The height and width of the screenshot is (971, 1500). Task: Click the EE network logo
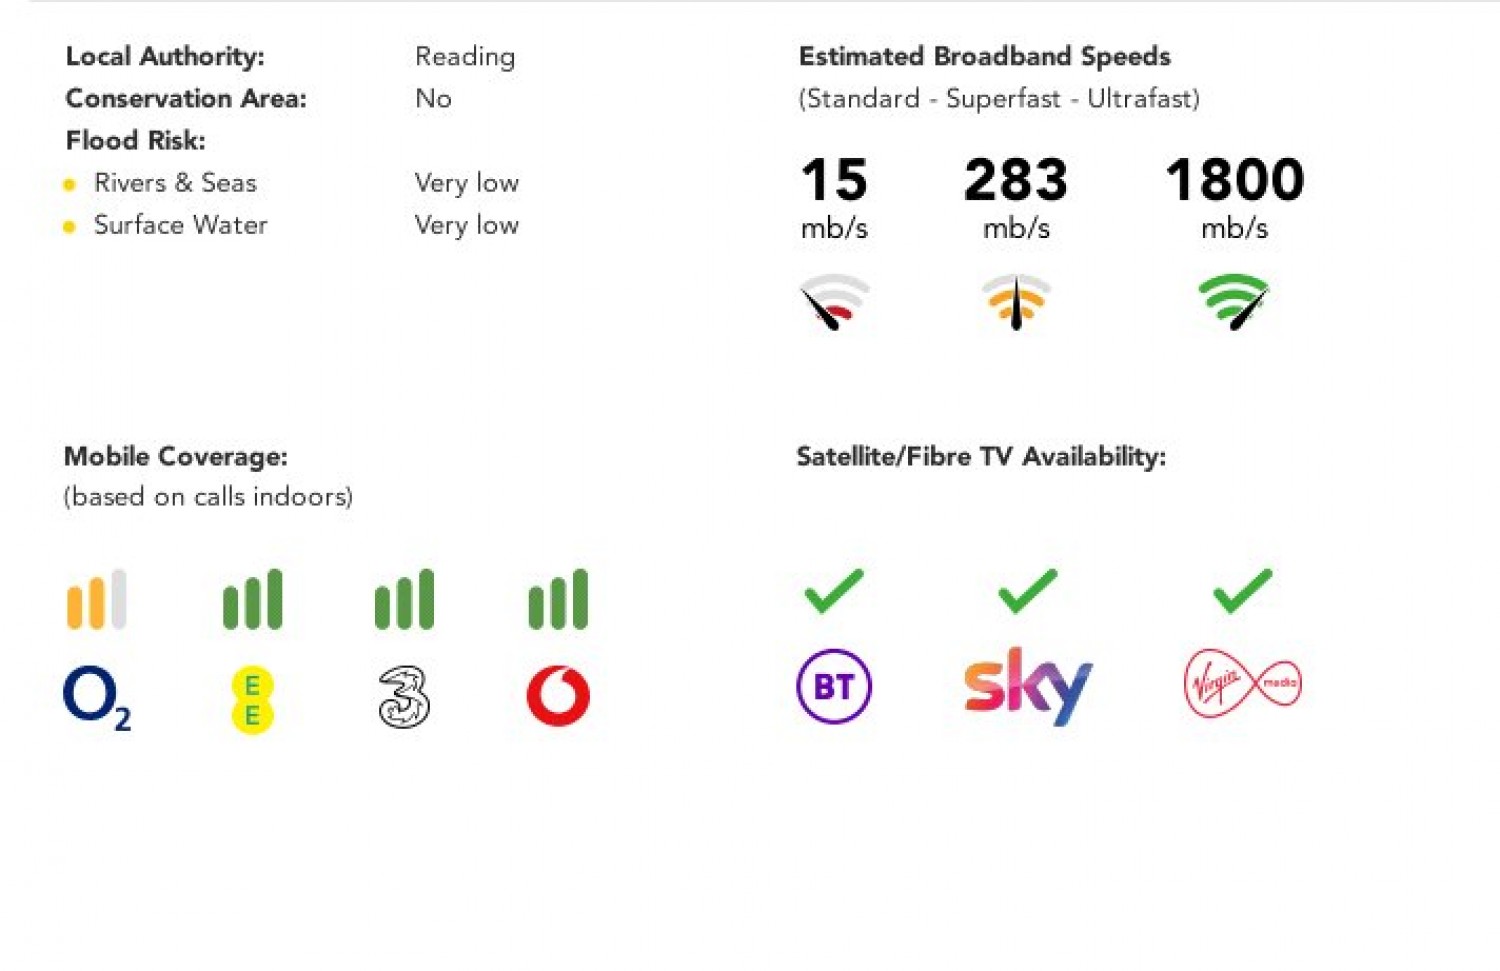(252, 701)
